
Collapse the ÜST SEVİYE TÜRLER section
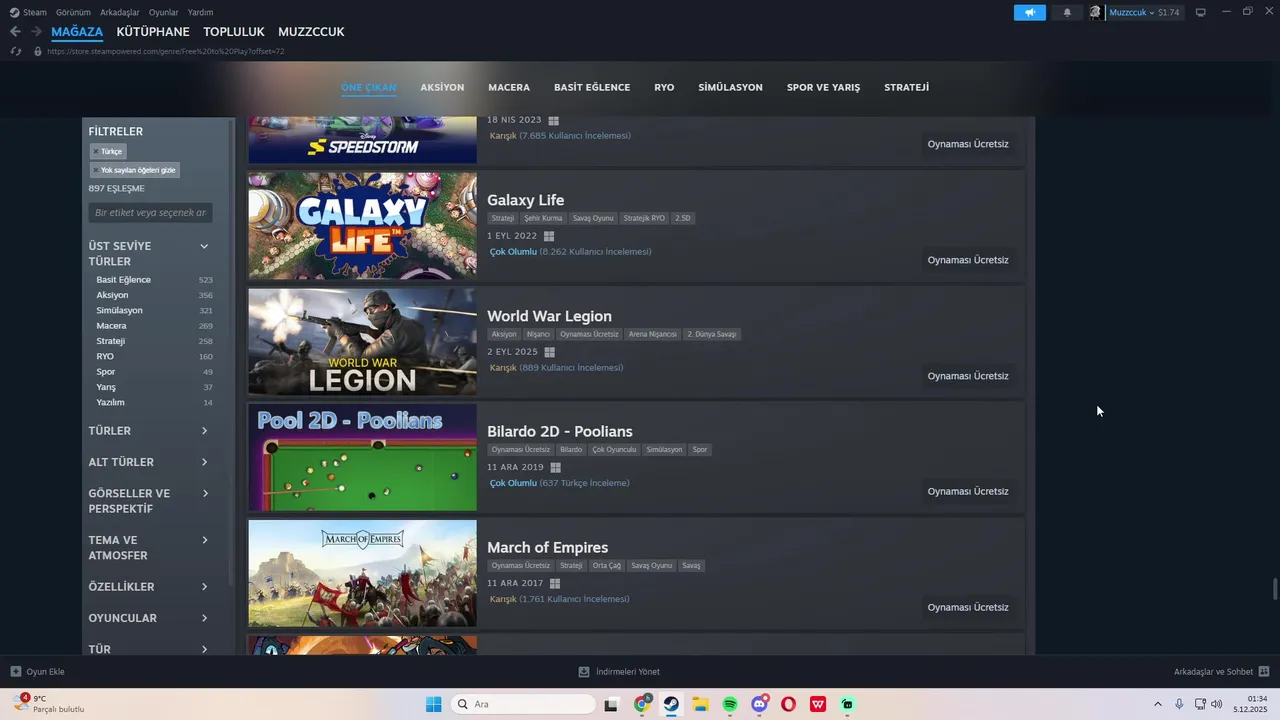[x=204, y=246]
